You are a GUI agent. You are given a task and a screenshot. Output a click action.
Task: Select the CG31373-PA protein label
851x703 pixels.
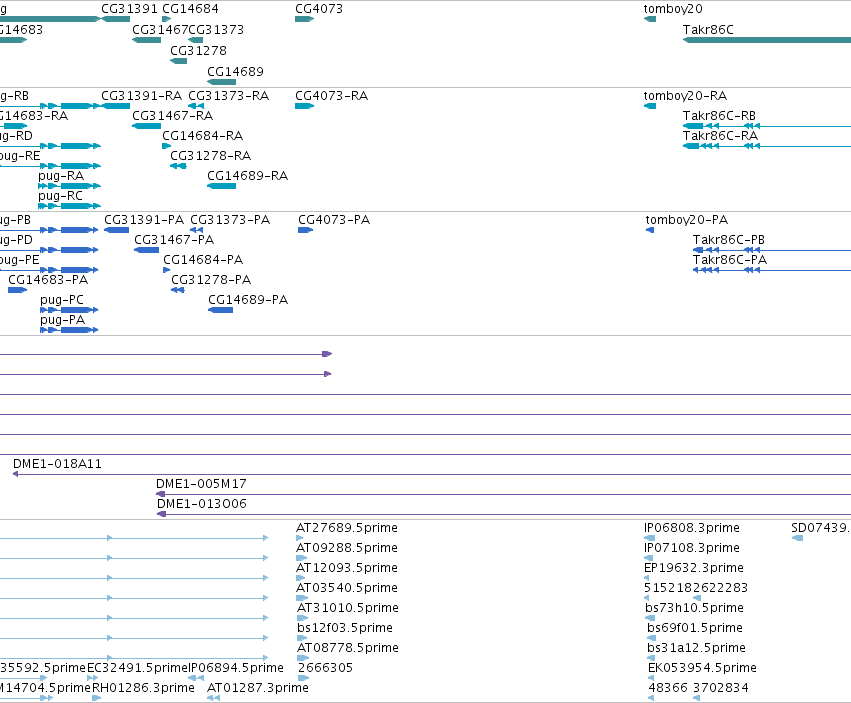(230, 220)
